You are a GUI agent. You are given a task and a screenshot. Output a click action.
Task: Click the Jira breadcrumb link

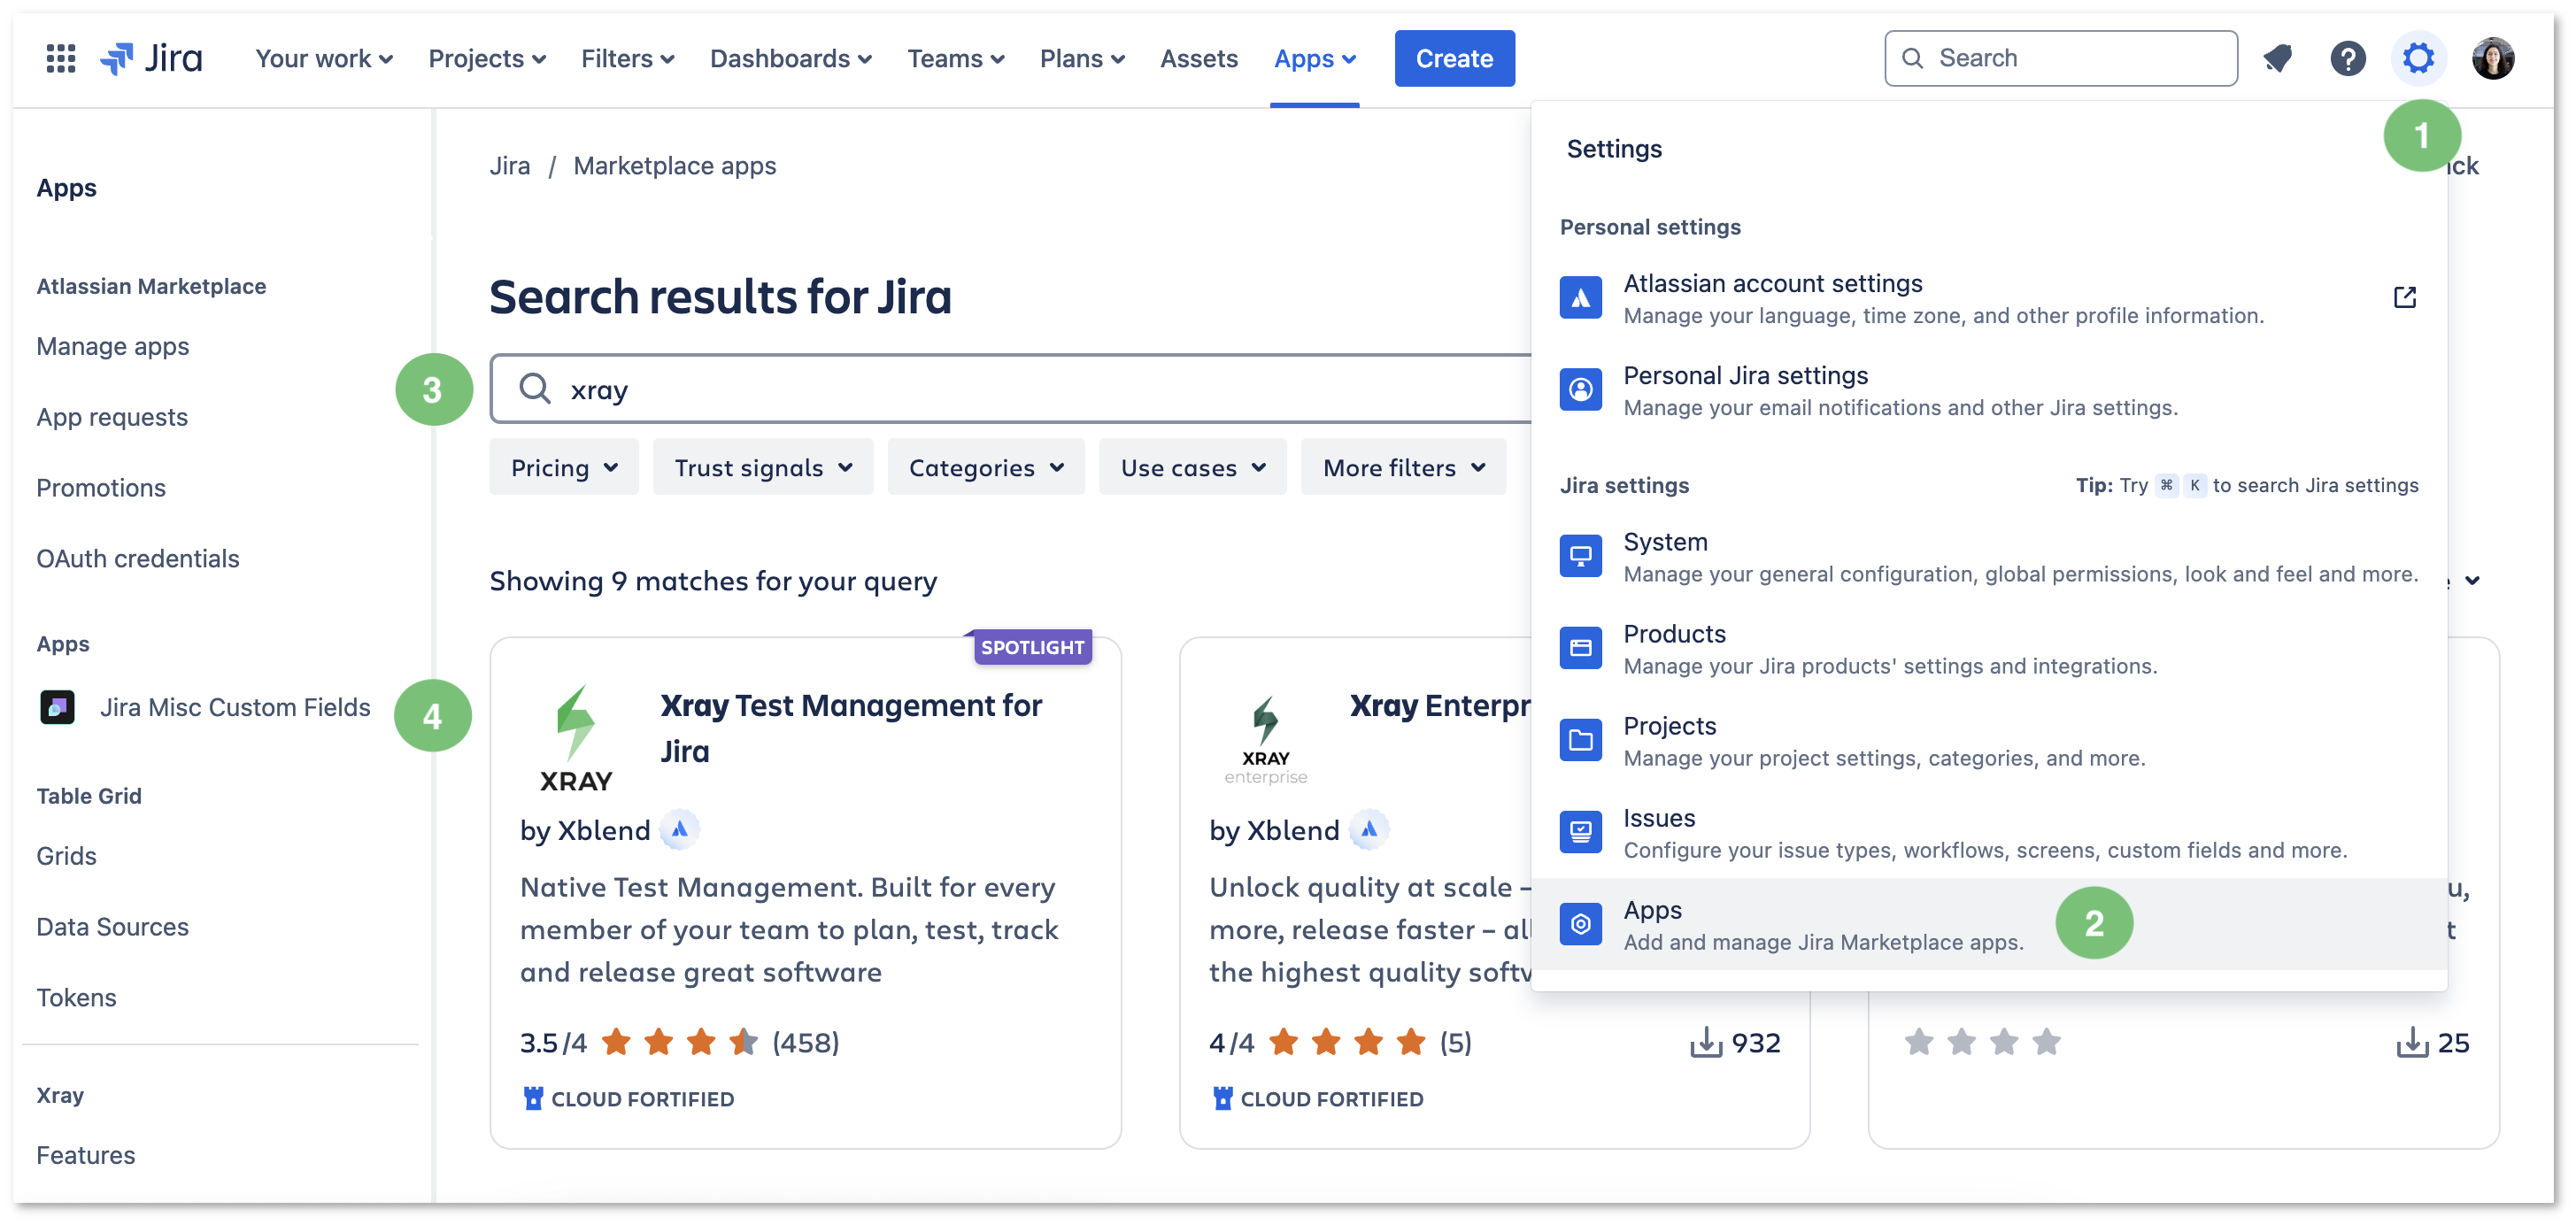pyautogui.click(x=509, y=166)
